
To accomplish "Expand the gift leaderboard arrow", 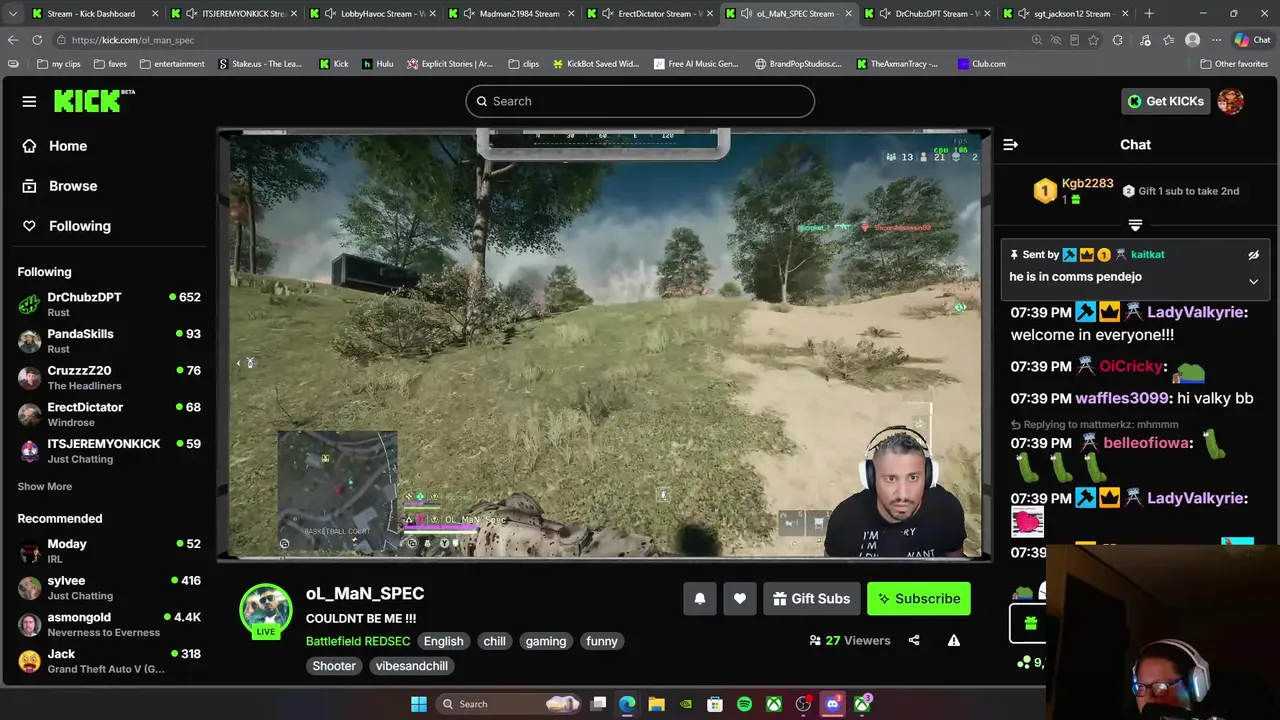I will (1135, 225).
